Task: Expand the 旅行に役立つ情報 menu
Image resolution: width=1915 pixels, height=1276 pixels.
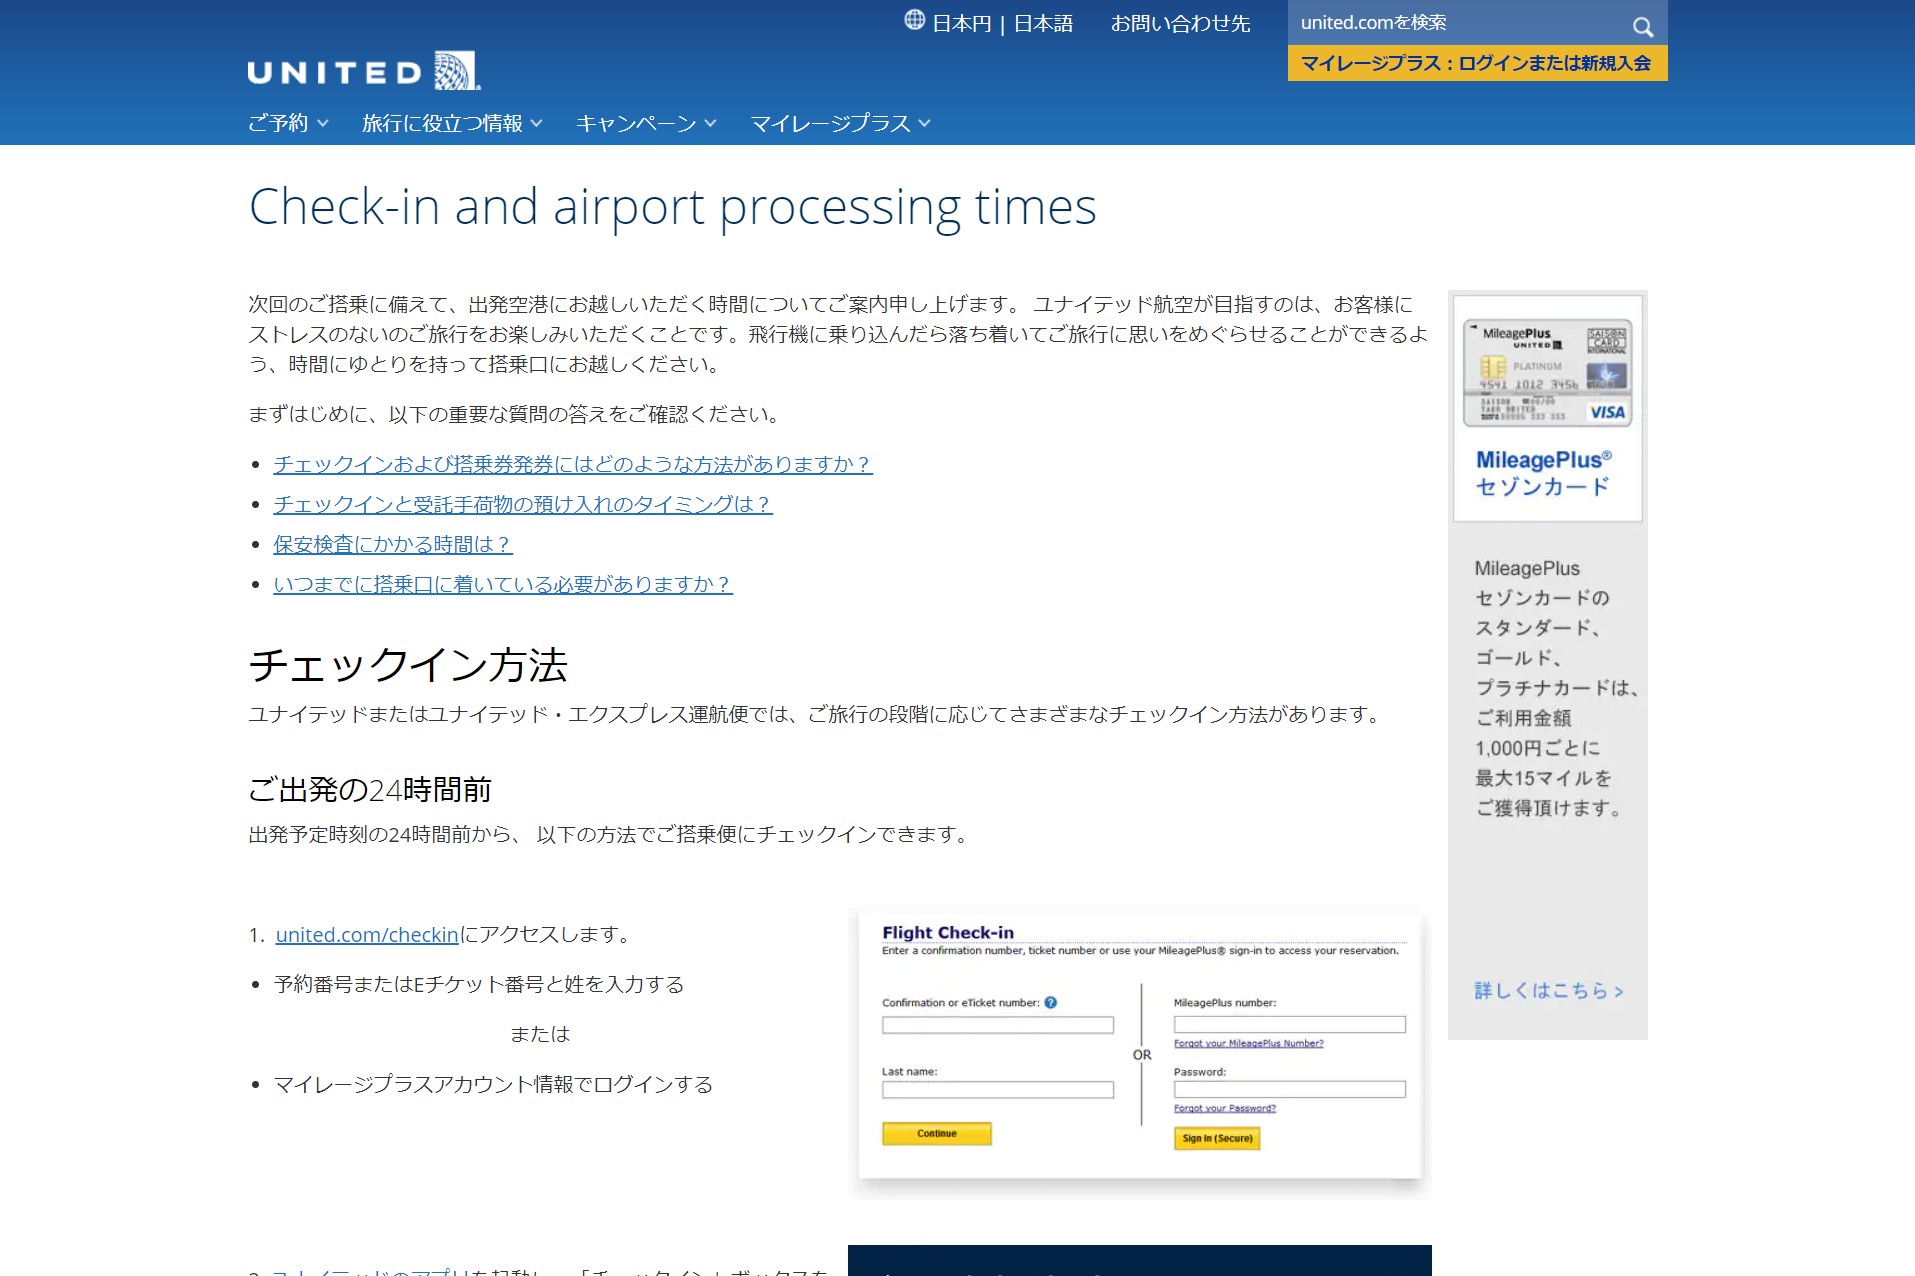Action: (452, 123)
